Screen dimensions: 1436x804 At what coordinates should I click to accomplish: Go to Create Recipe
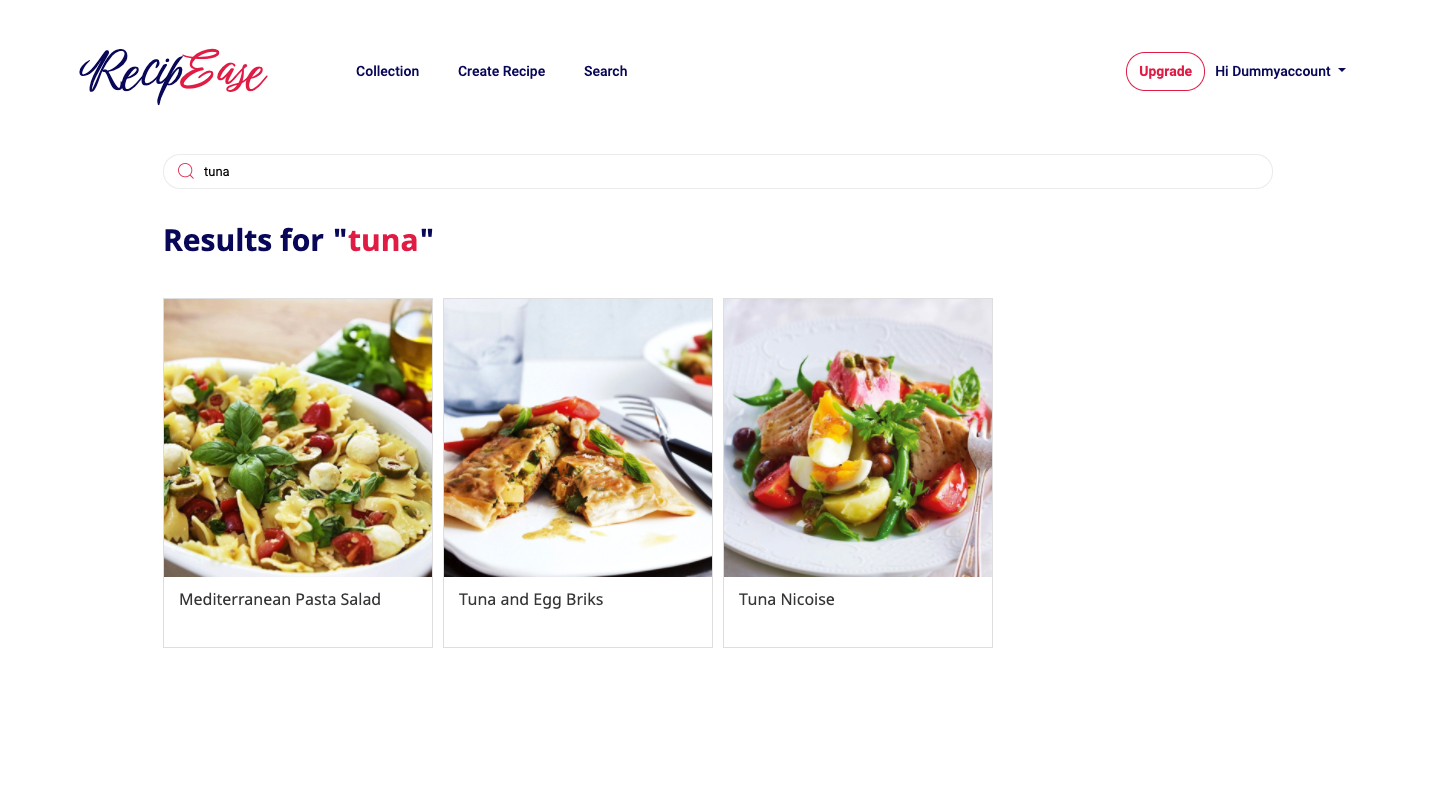tap(501, 71)
